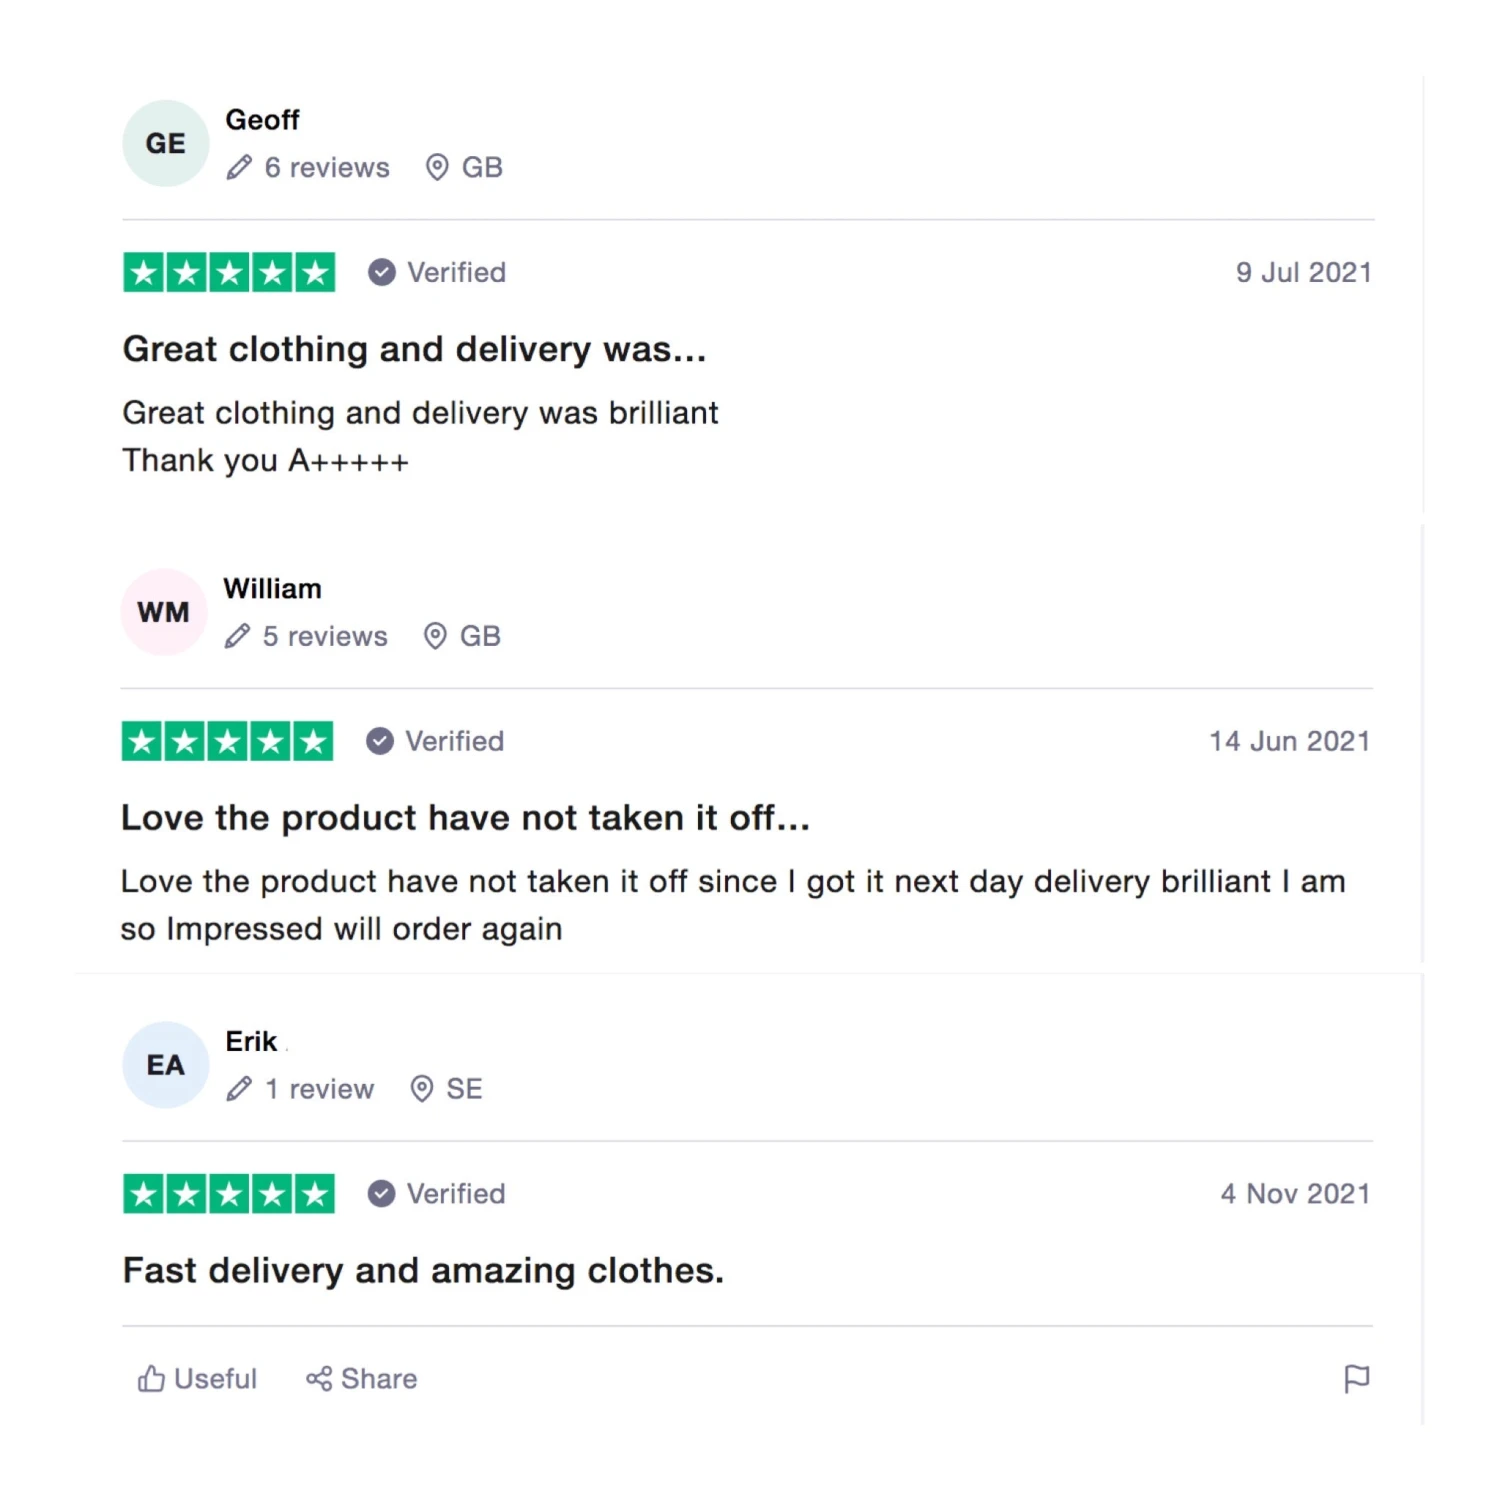Click William's 5 reviews count
This screenshot has width=1500, height=1500.
[325, 636]
